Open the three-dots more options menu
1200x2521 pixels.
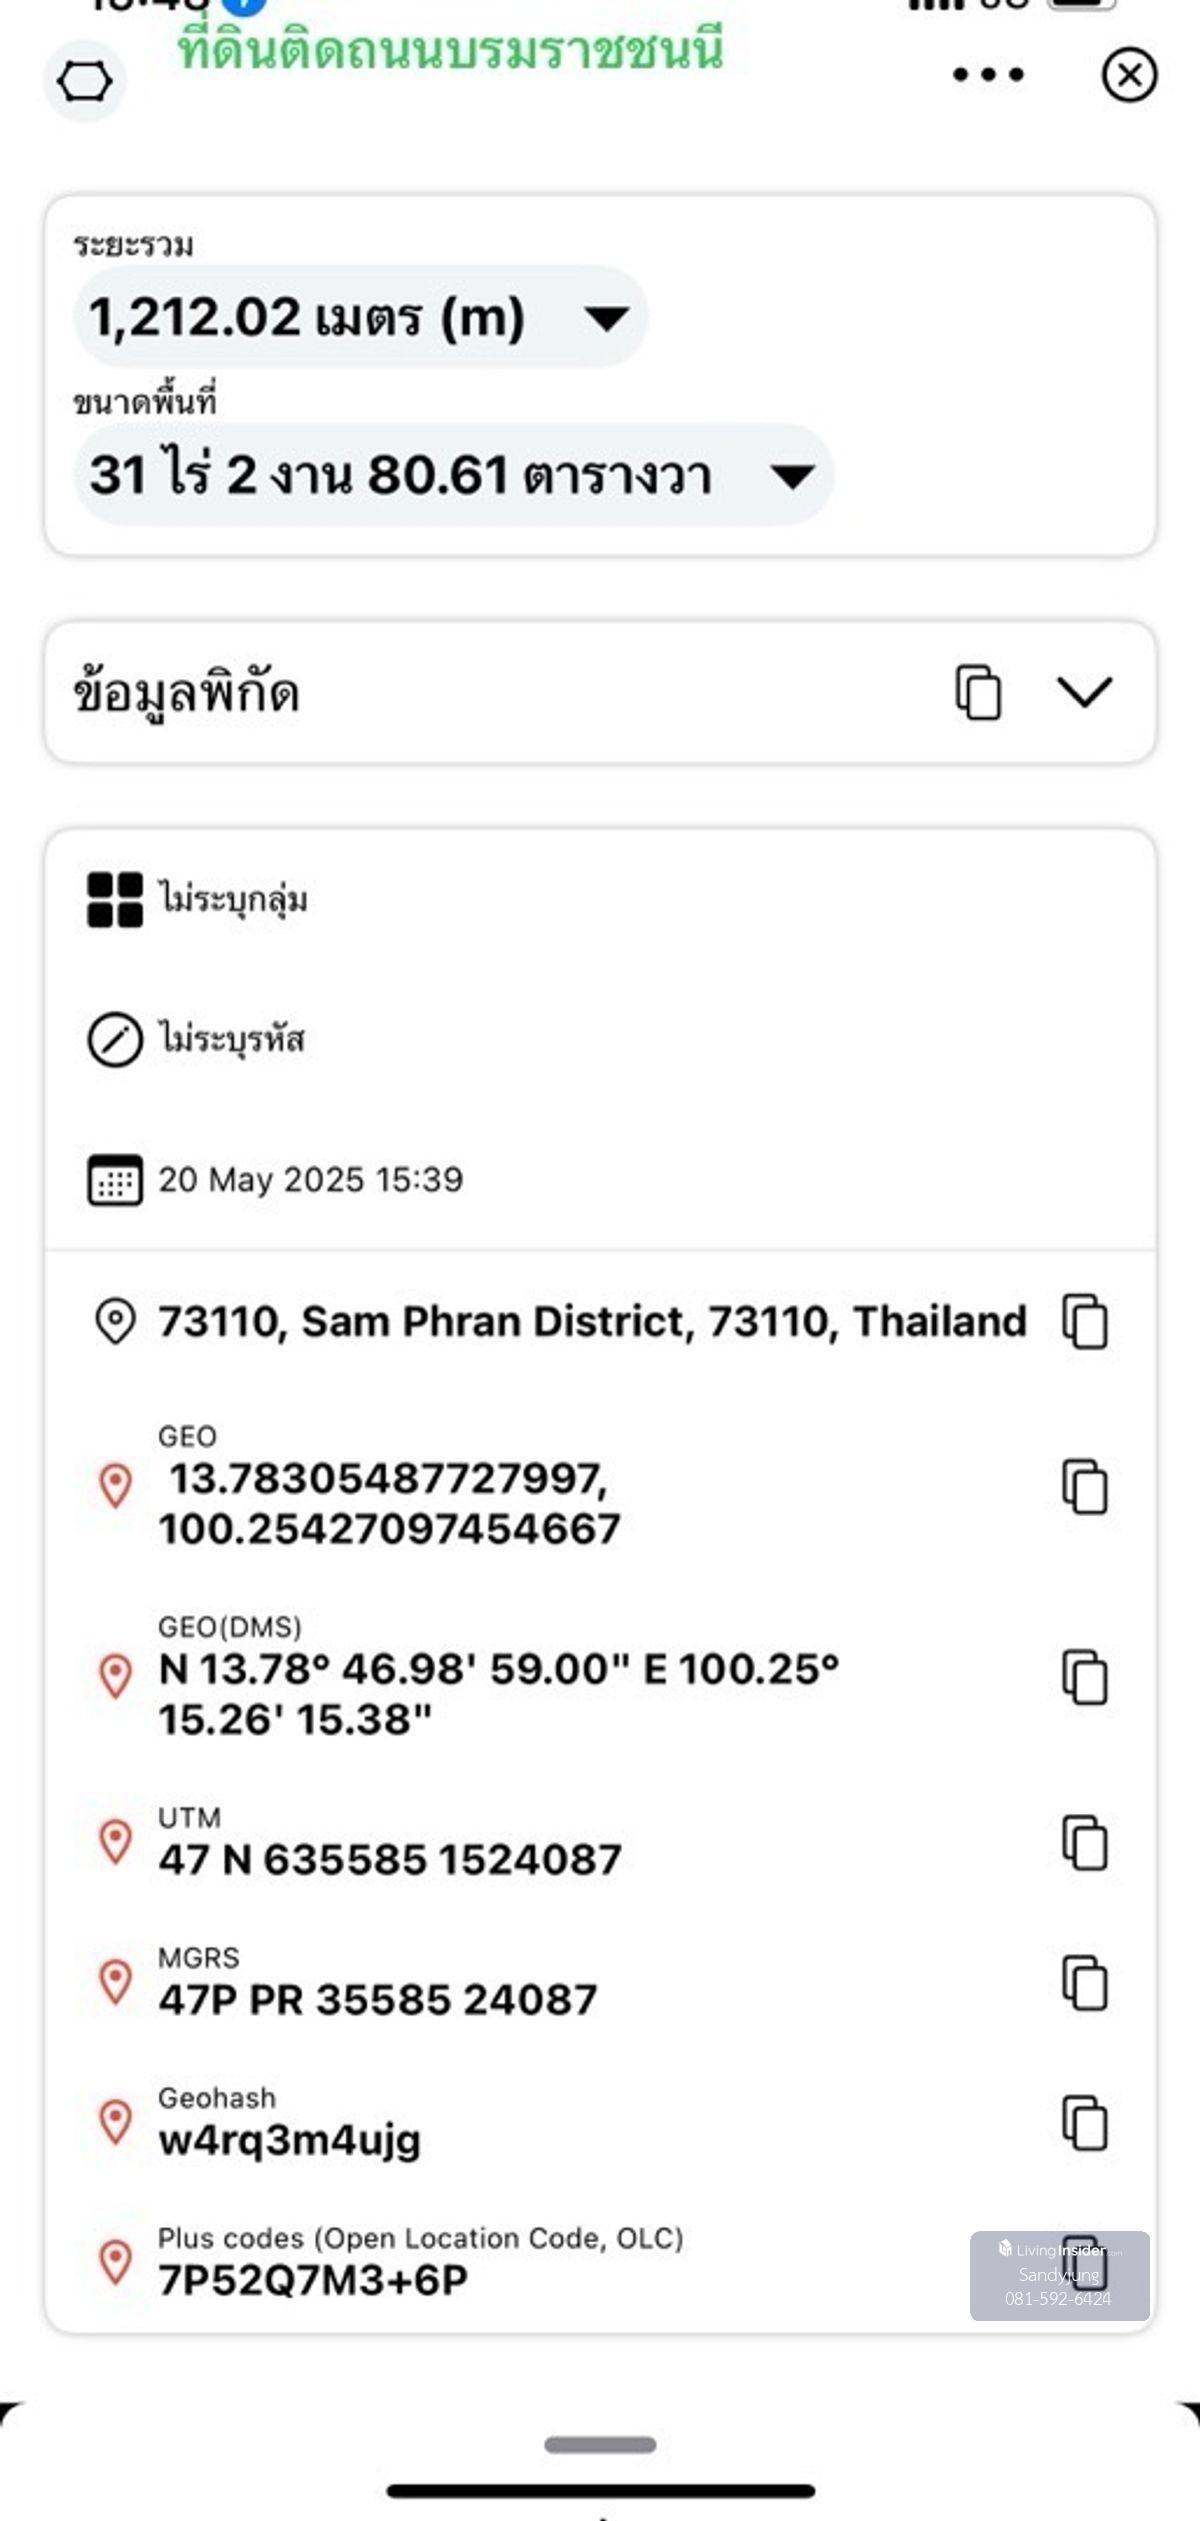coord(988,75)
